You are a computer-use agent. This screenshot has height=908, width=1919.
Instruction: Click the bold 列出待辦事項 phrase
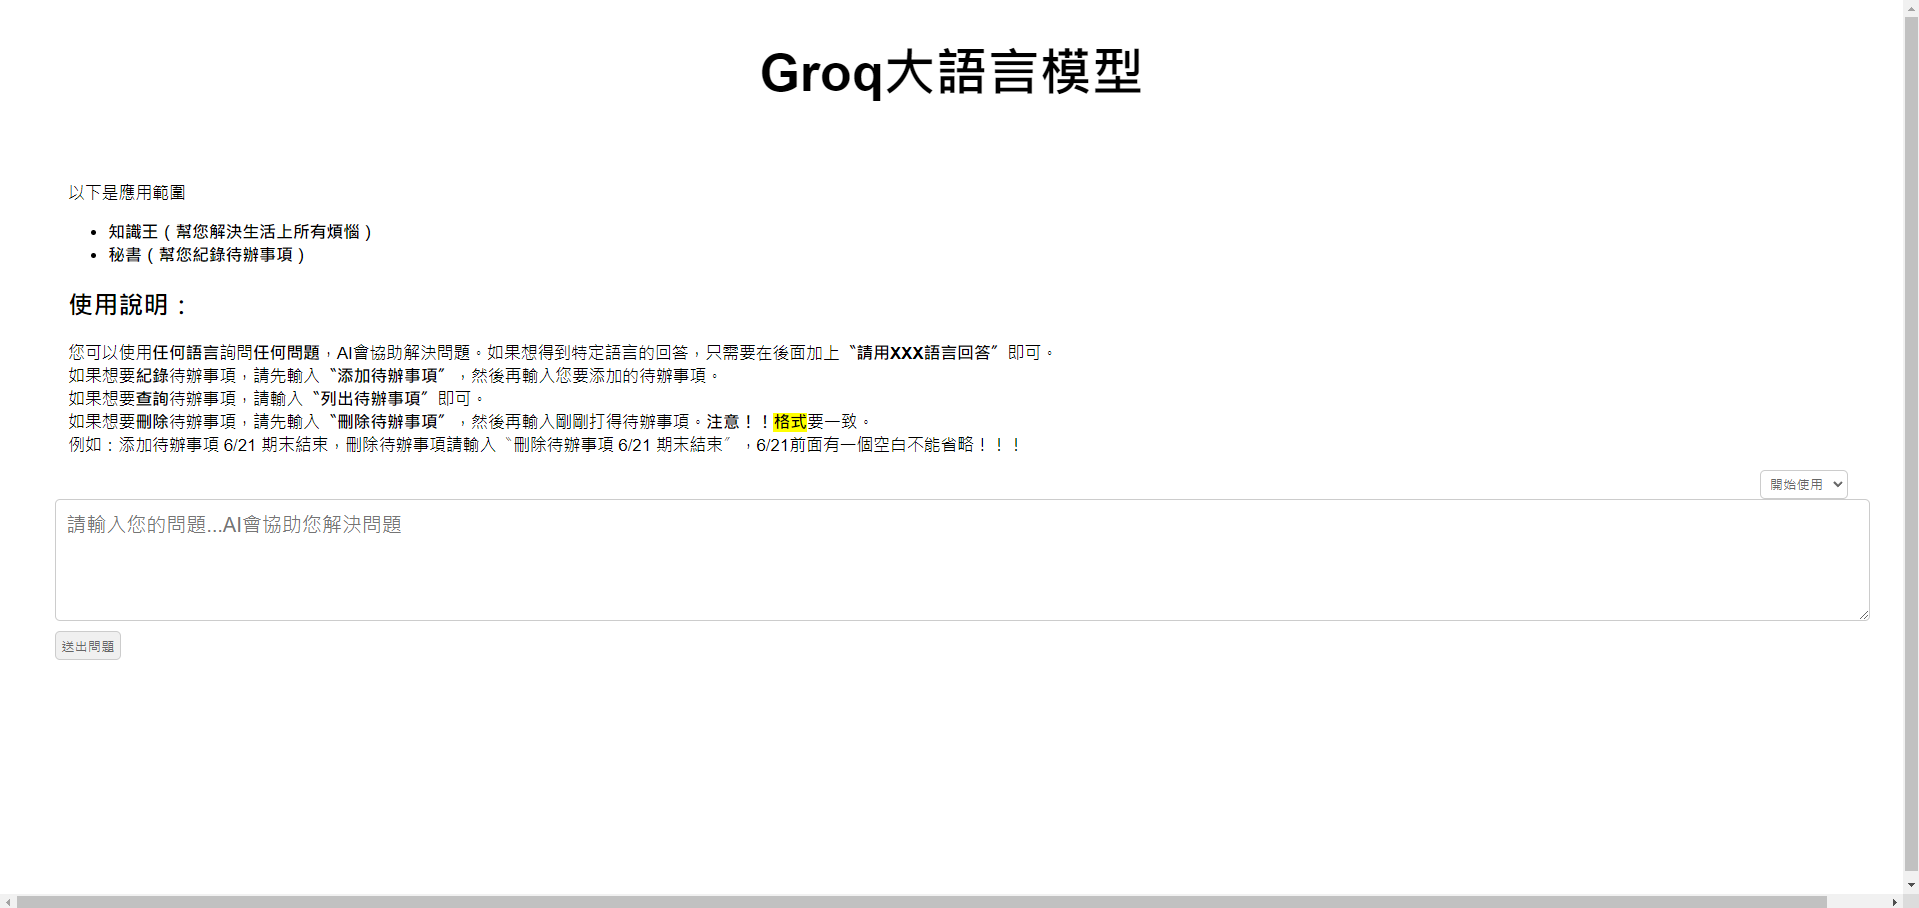[371, 398]
